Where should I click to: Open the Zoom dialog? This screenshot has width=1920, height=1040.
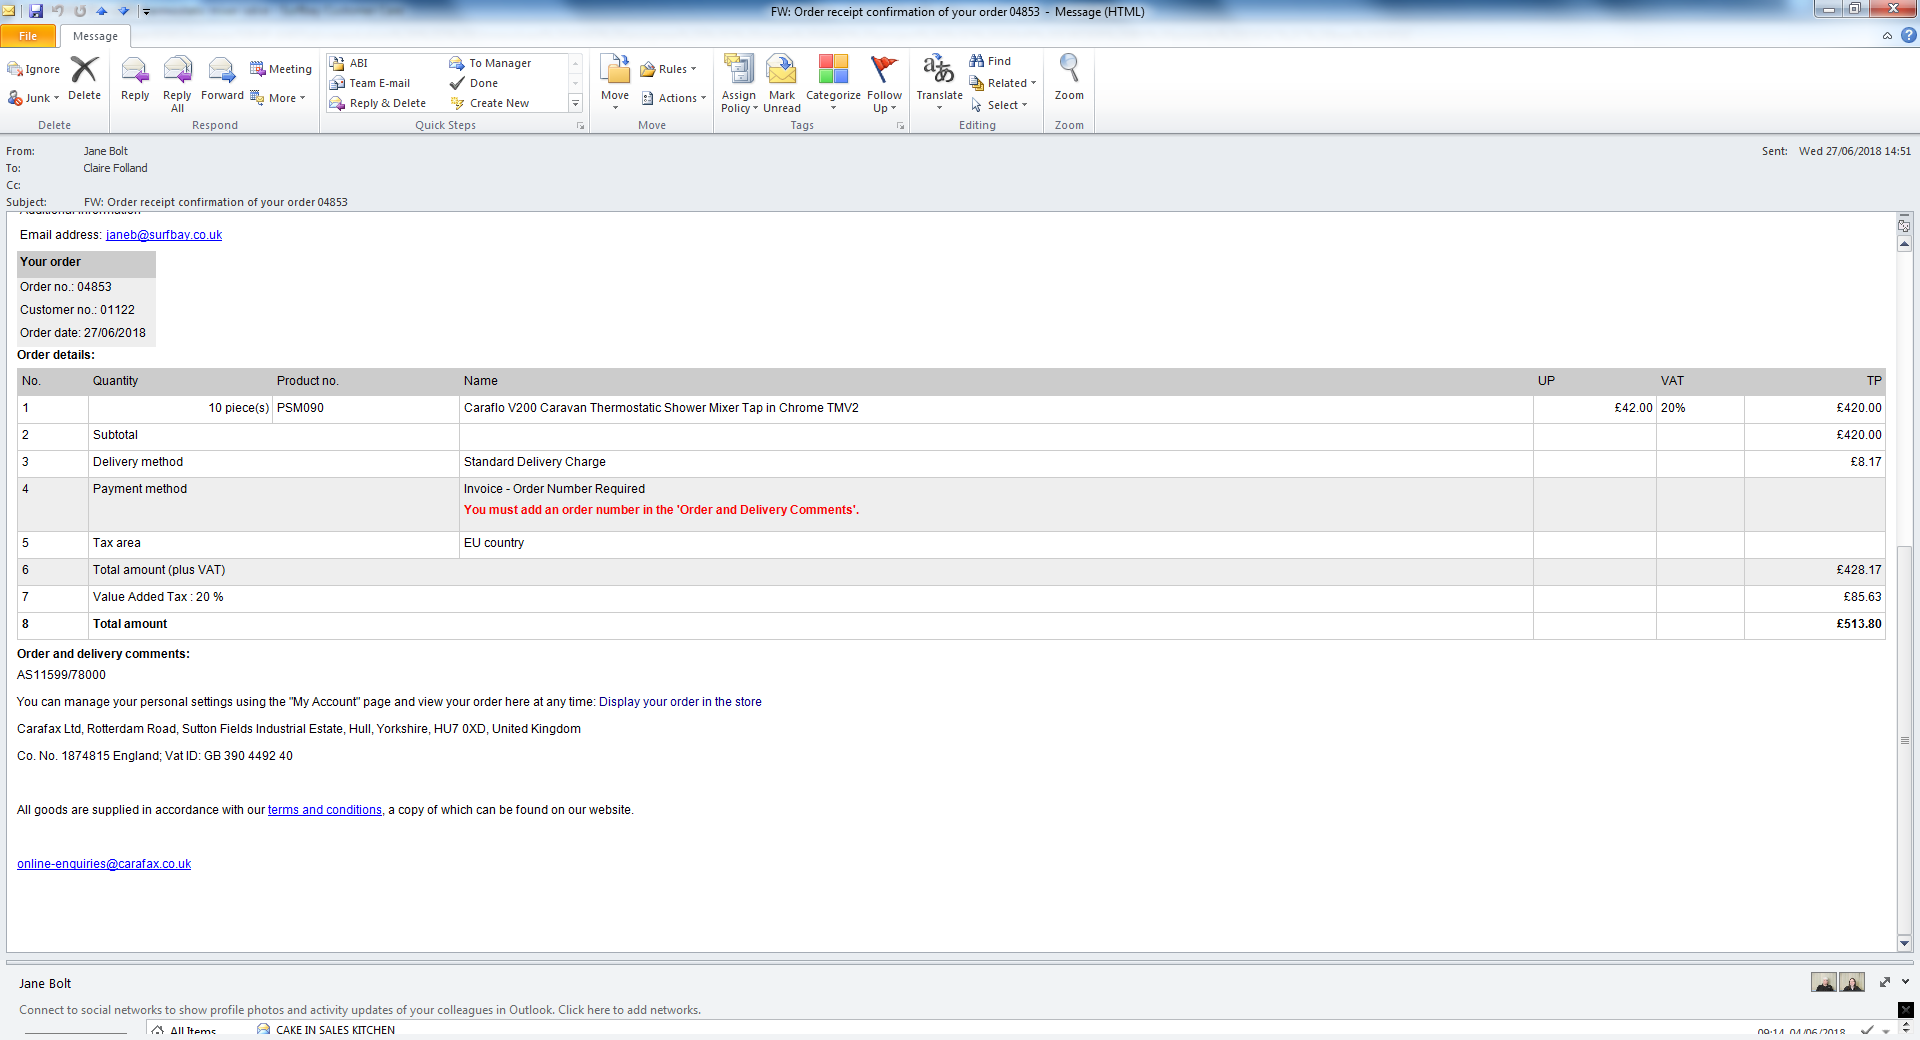[1069, 79]
